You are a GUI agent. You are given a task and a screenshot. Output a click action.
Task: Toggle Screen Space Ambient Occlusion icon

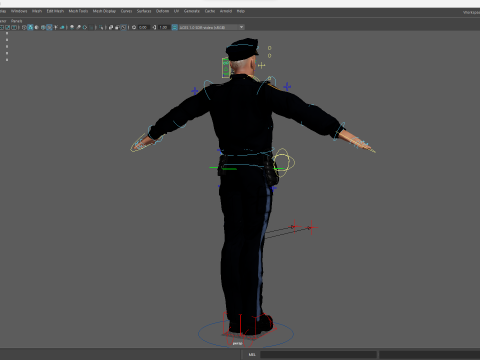72,27
